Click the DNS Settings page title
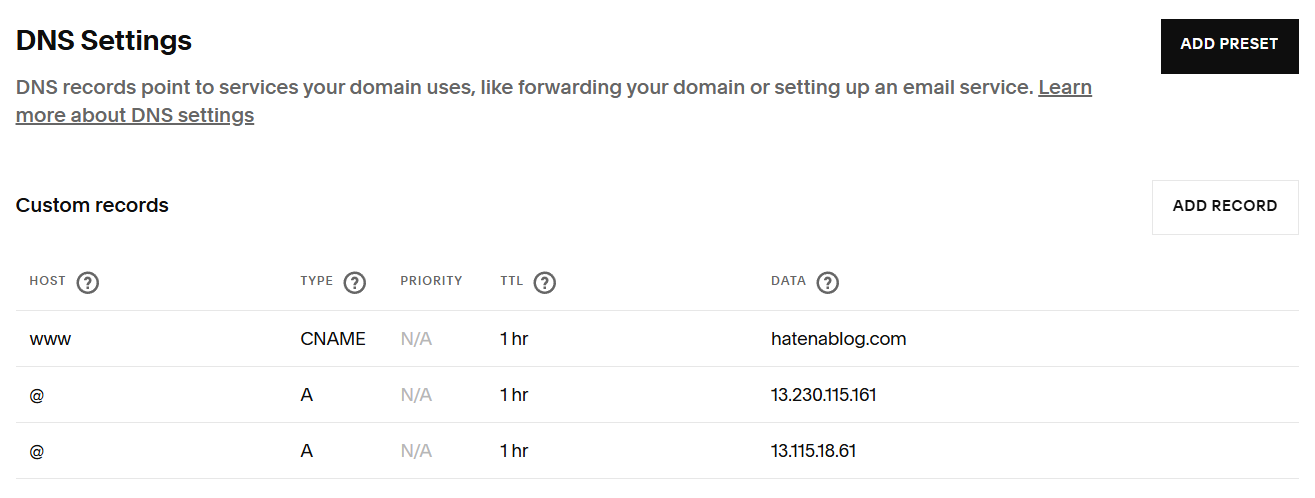The image size is (1315, 498). coord(104,41)
